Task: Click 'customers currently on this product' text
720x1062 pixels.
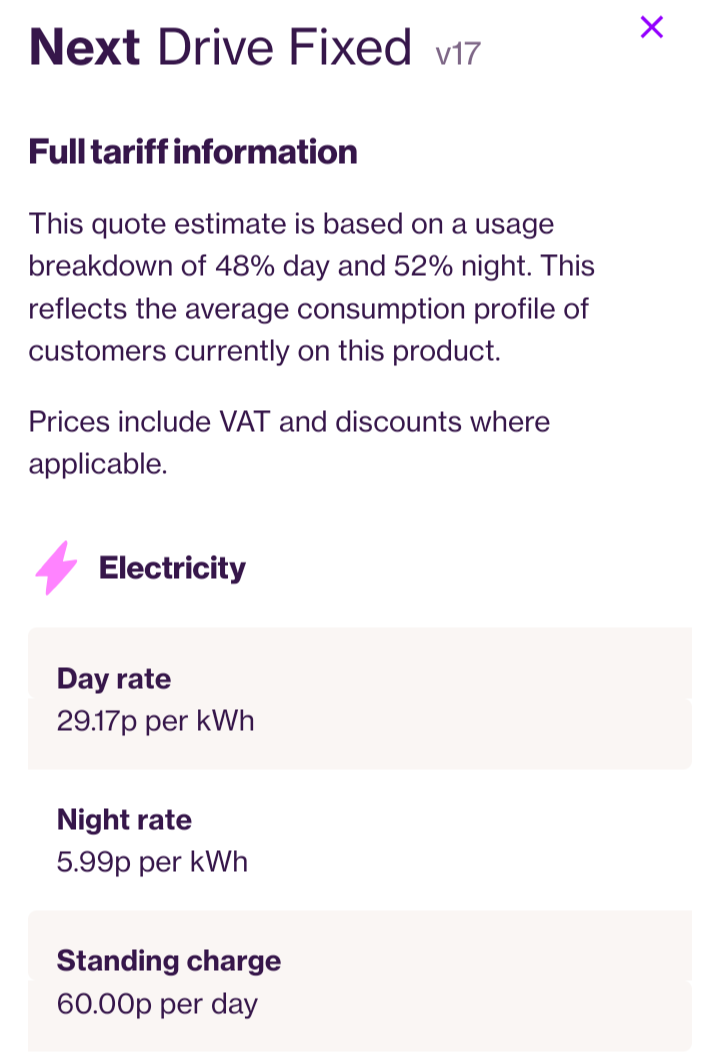Action: point(264,351)
